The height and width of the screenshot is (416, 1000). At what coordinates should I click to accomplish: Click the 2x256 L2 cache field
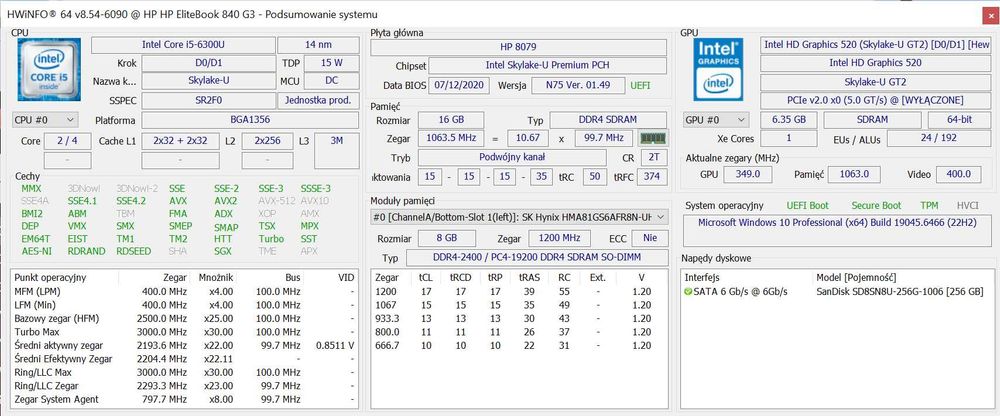click(x=267, y=141)
